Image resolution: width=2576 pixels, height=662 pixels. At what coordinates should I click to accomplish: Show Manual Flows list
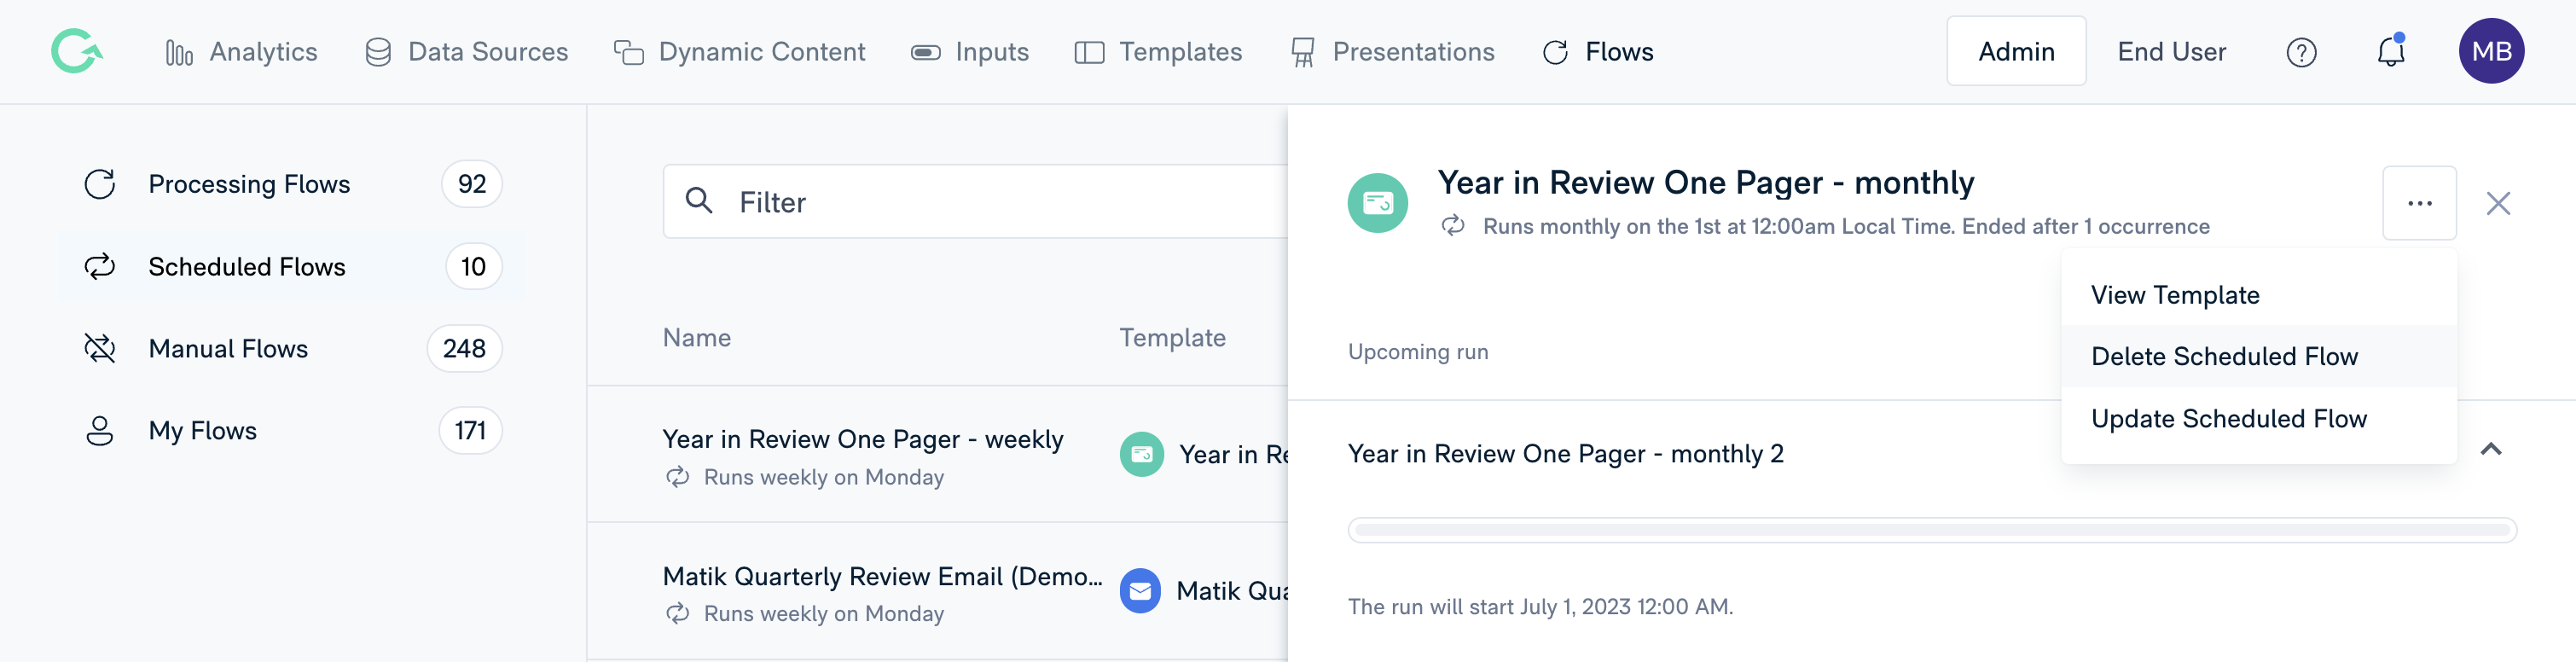pyautogui.click(x=292, y=349)
